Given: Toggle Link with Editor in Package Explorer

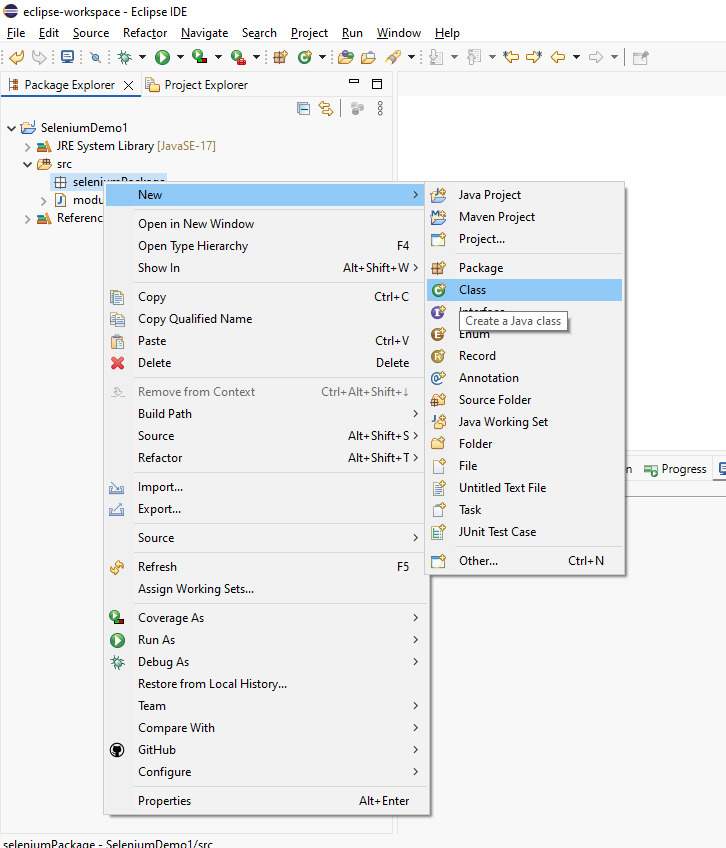Looking at the screenshot, I should tap(326, 109).
